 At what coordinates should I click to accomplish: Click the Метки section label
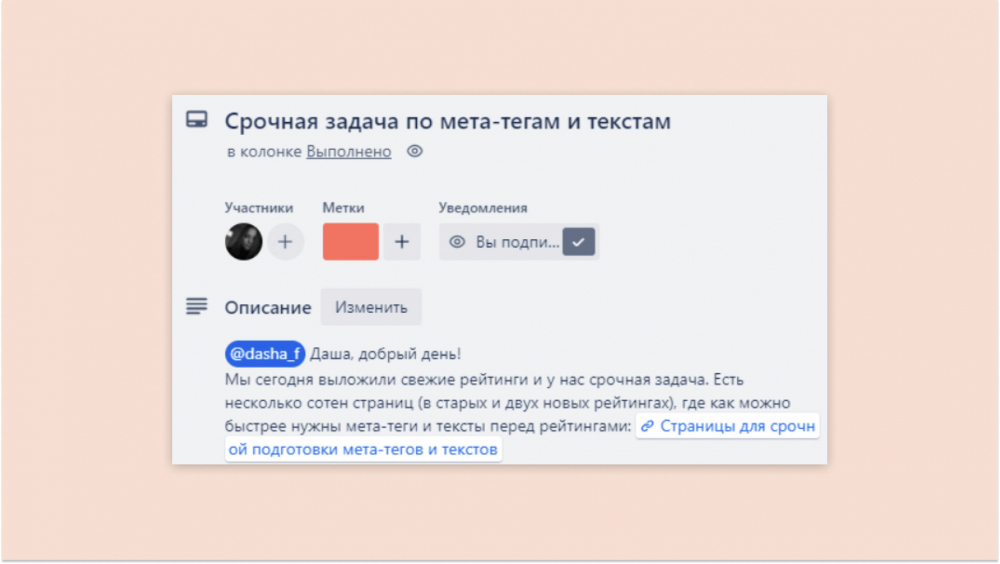(x=343, y=207)
